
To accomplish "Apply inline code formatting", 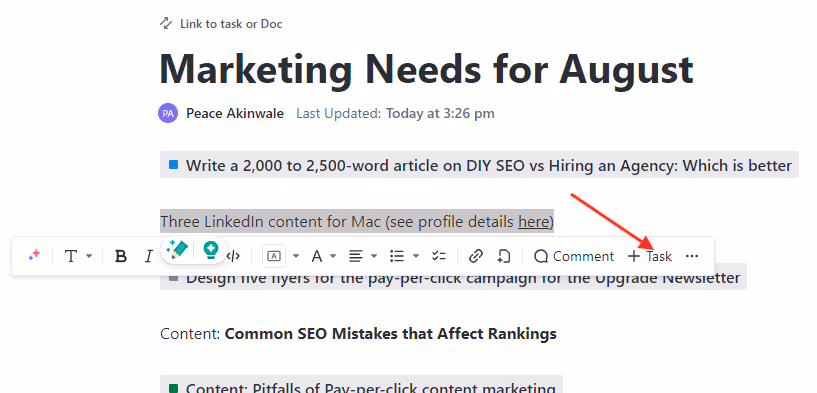I will (234, 256).
